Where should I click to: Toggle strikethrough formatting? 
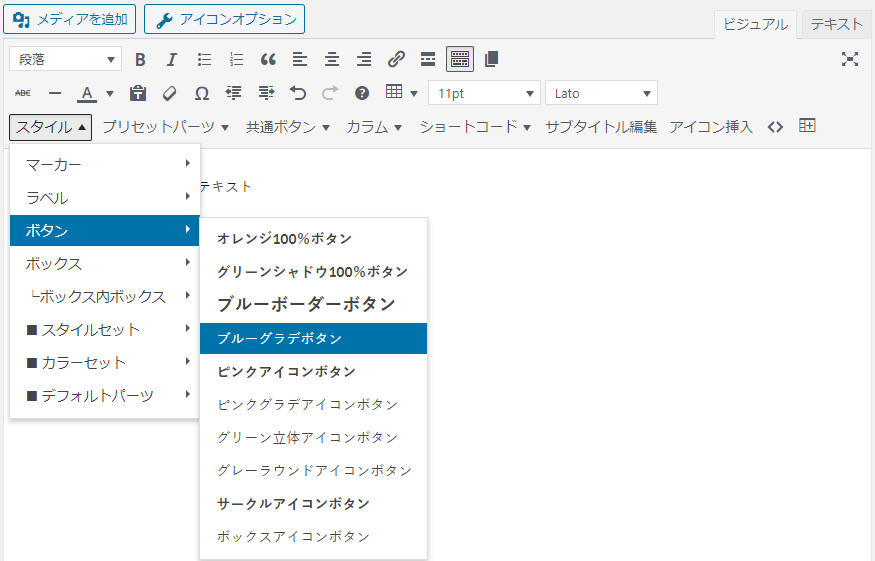click(23, 93)
